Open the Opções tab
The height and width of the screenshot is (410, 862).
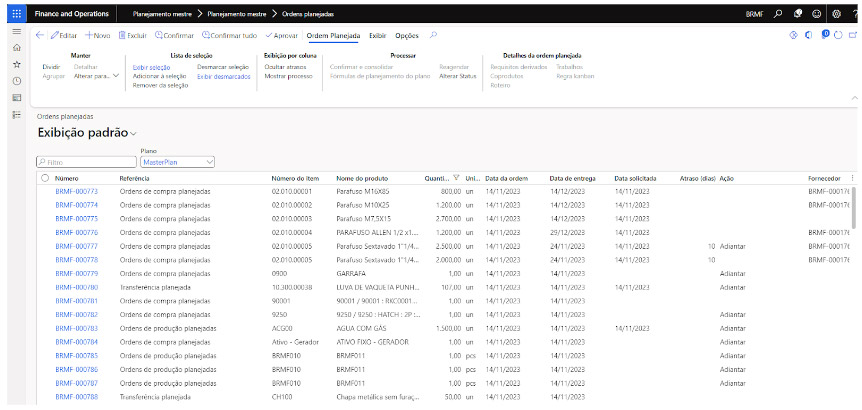point(407,35)
